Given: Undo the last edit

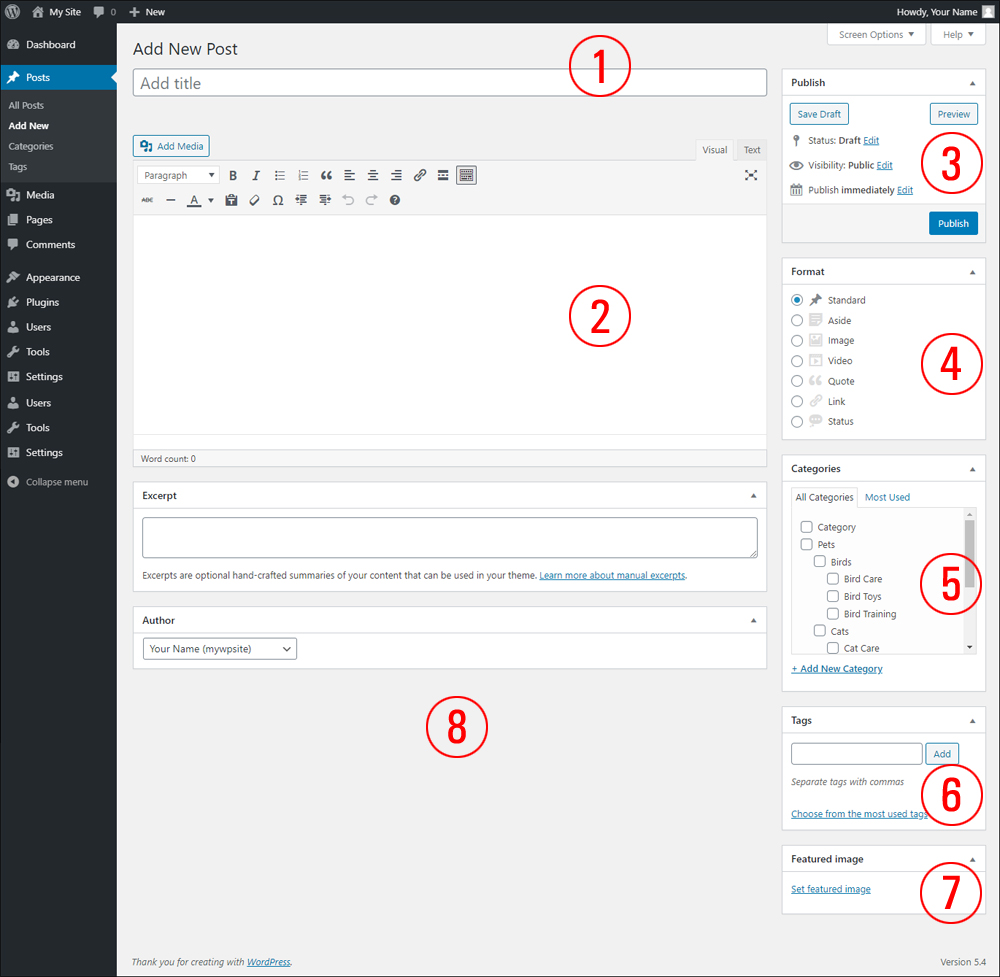Looking at the screenshot, I should point(348,200).
